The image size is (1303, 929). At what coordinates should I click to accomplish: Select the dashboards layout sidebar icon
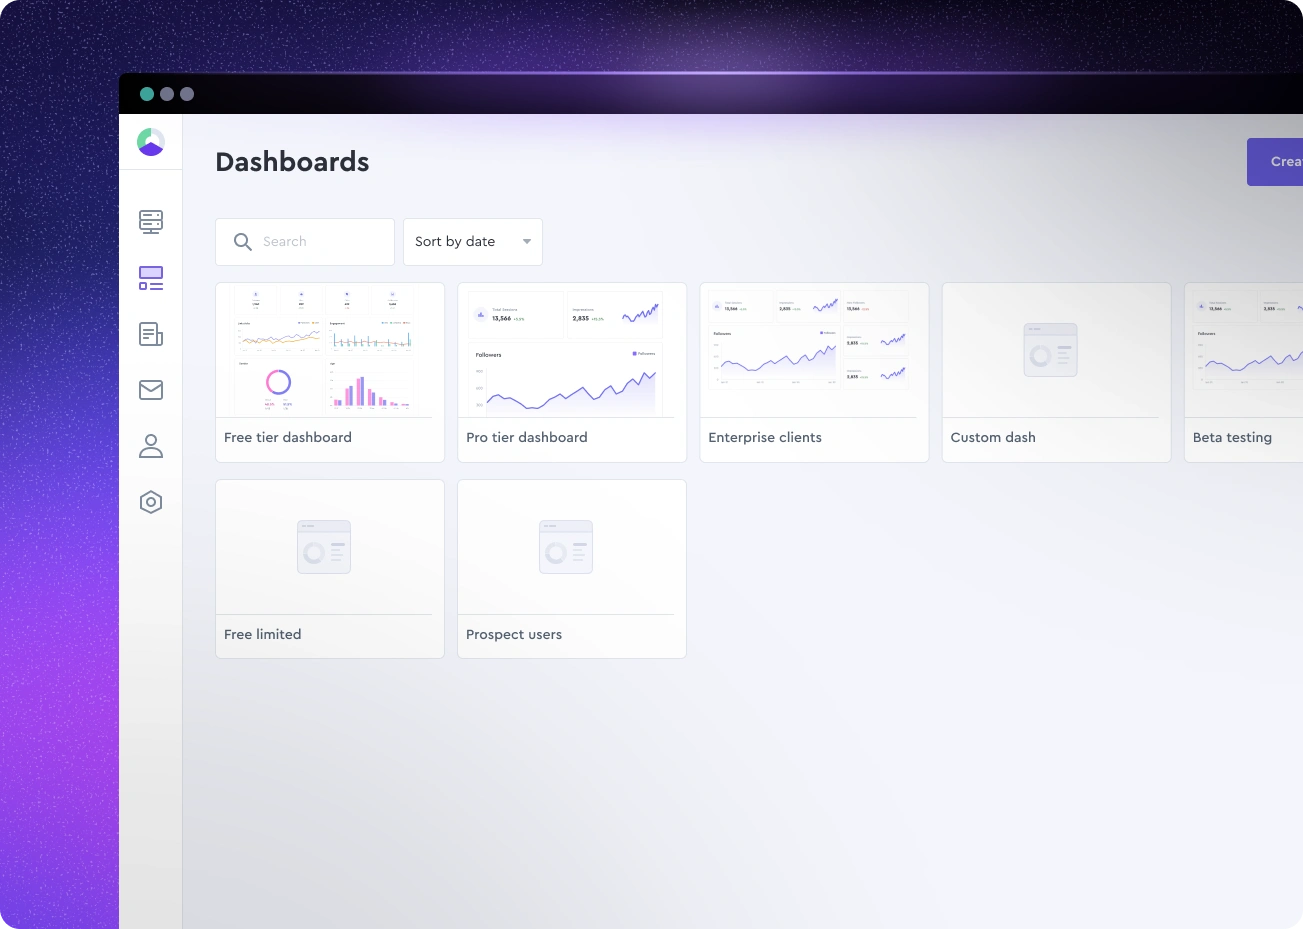click(x=151, y=278)
